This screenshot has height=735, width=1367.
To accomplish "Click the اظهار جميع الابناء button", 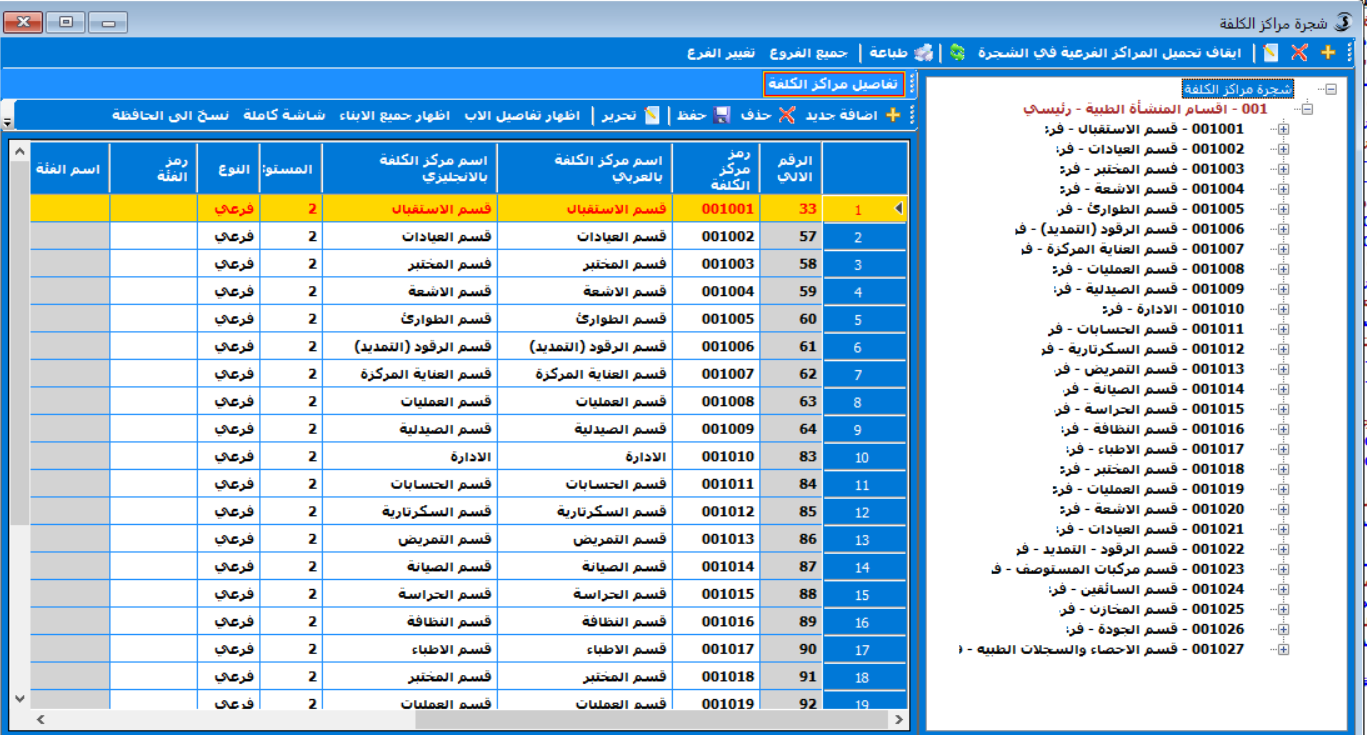I will [394, 115].
